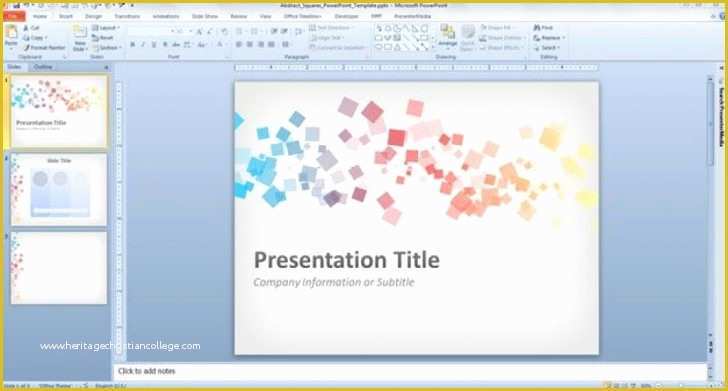
Task: Select the blank slide 3 thumbnail
Action: [x=59, y=268]
